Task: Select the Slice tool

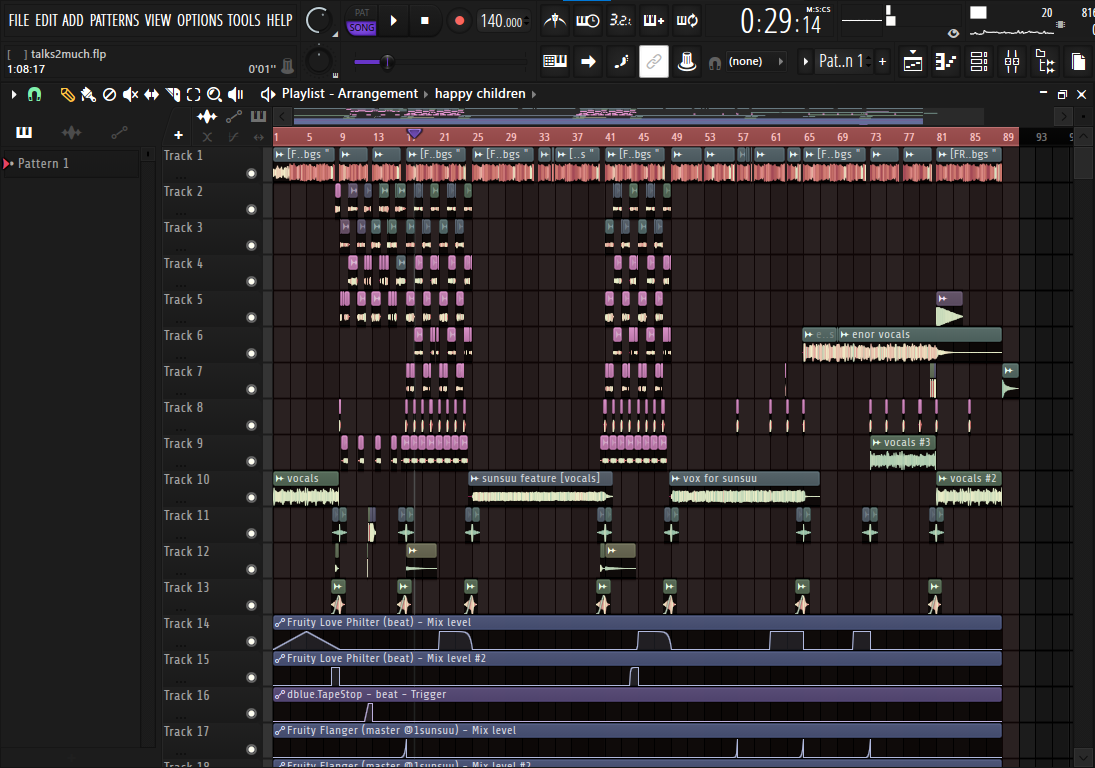Action: point(172,94)
